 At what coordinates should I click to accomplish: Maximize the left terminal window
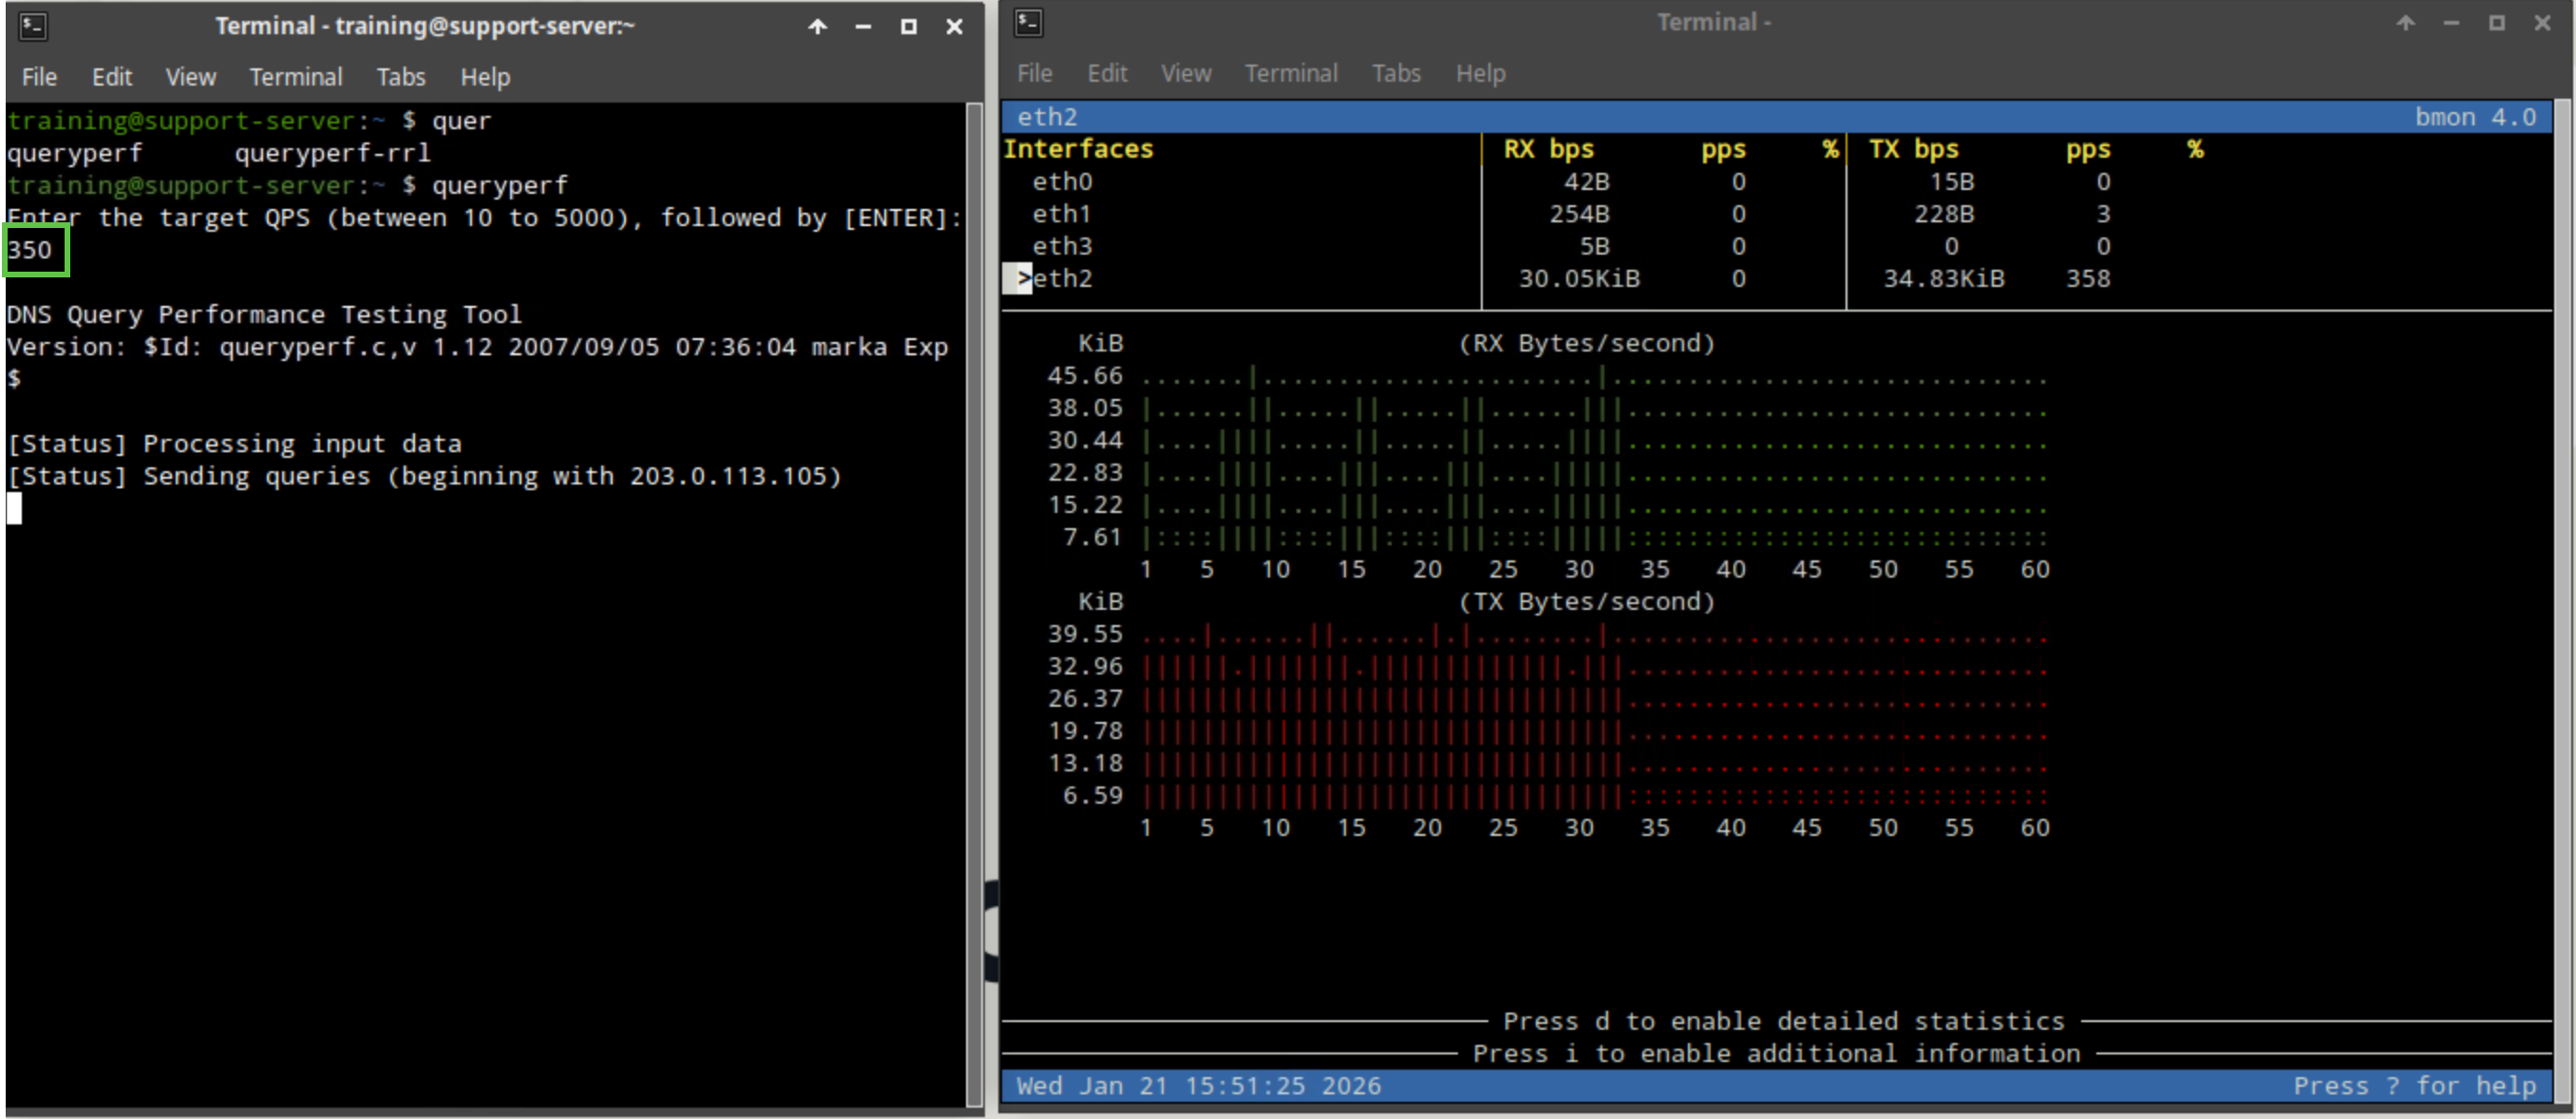[x=908, y=27]
